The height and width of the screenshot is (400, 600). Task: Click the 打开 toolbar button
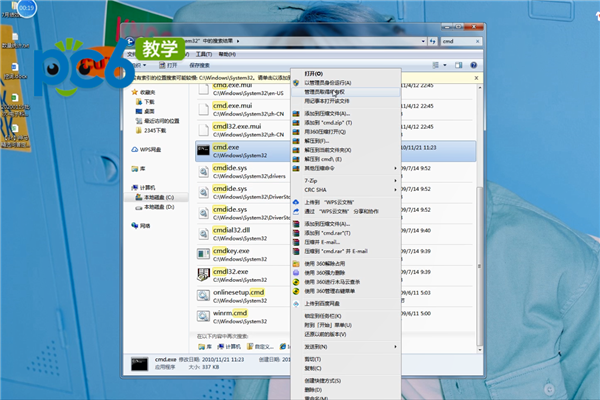coord(168,65)
